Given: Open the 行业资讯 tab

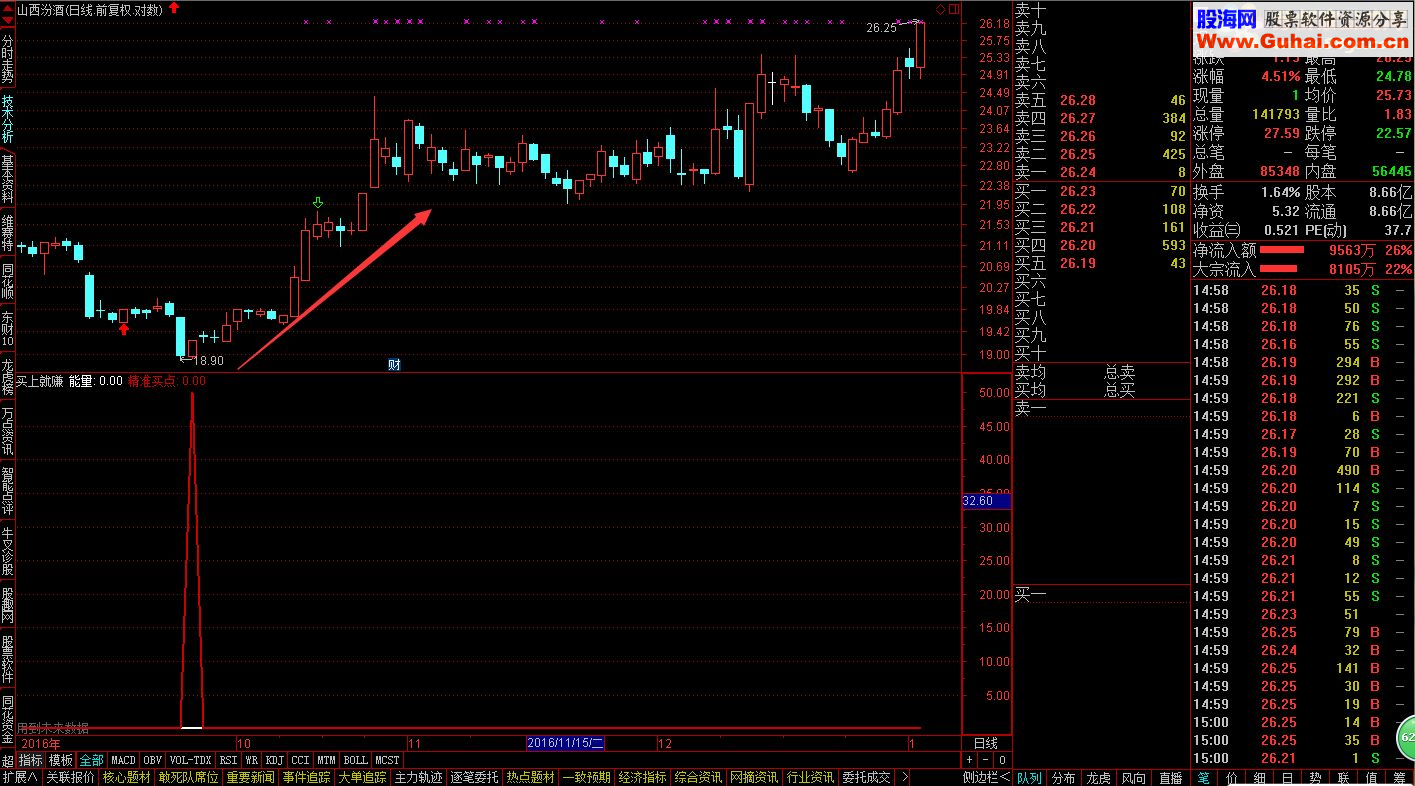Looking at the screenshot, I should coord(810,778).
